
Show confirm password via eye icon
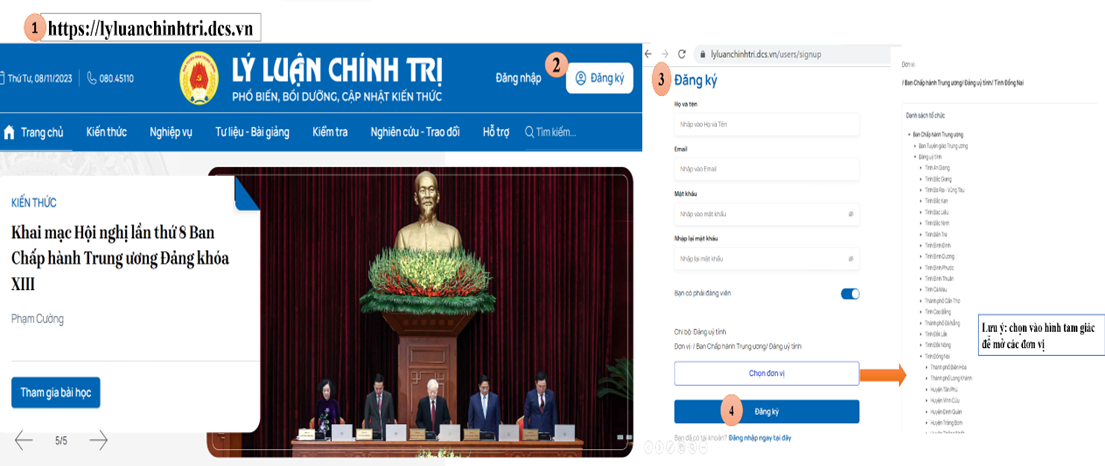[x=851, y=259]
